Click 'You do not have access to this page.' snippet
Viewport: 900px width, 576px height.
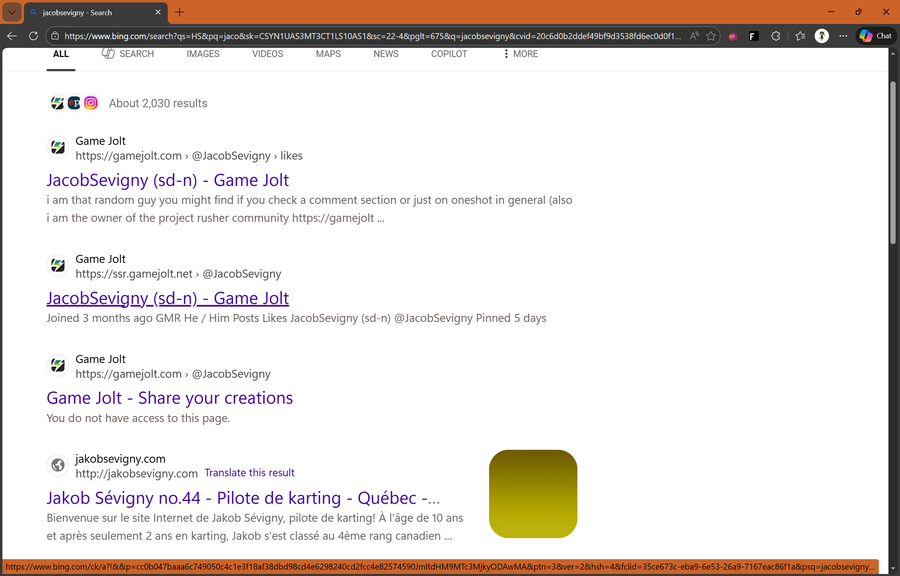(x=138, y=418)
